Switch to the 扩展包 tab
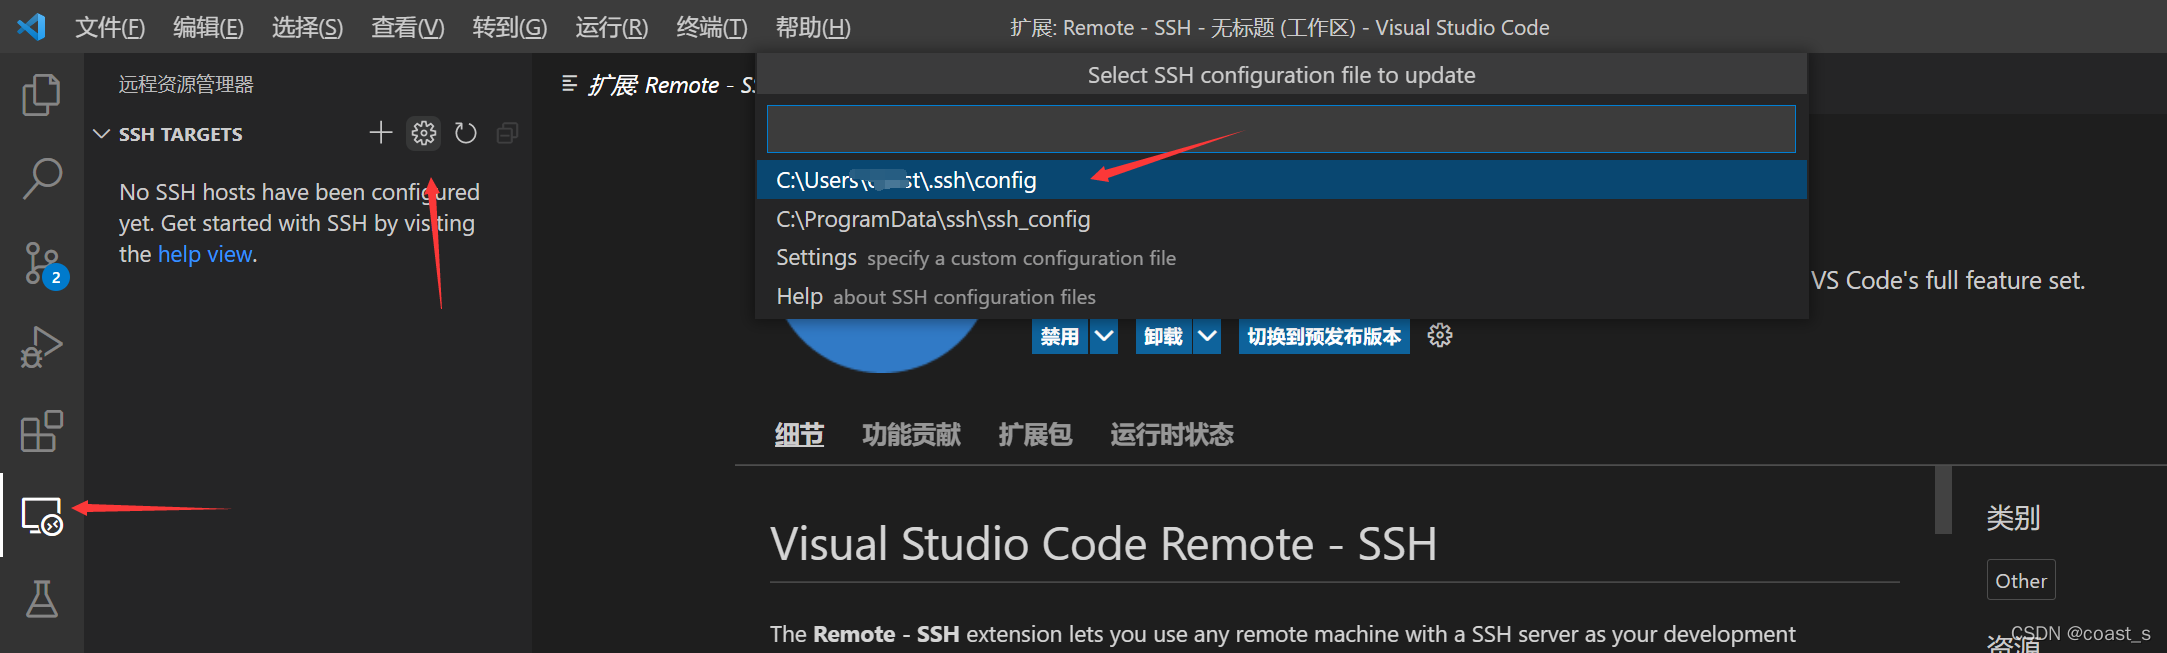This screenshot has height=653, width=2167. [1035, 435]
